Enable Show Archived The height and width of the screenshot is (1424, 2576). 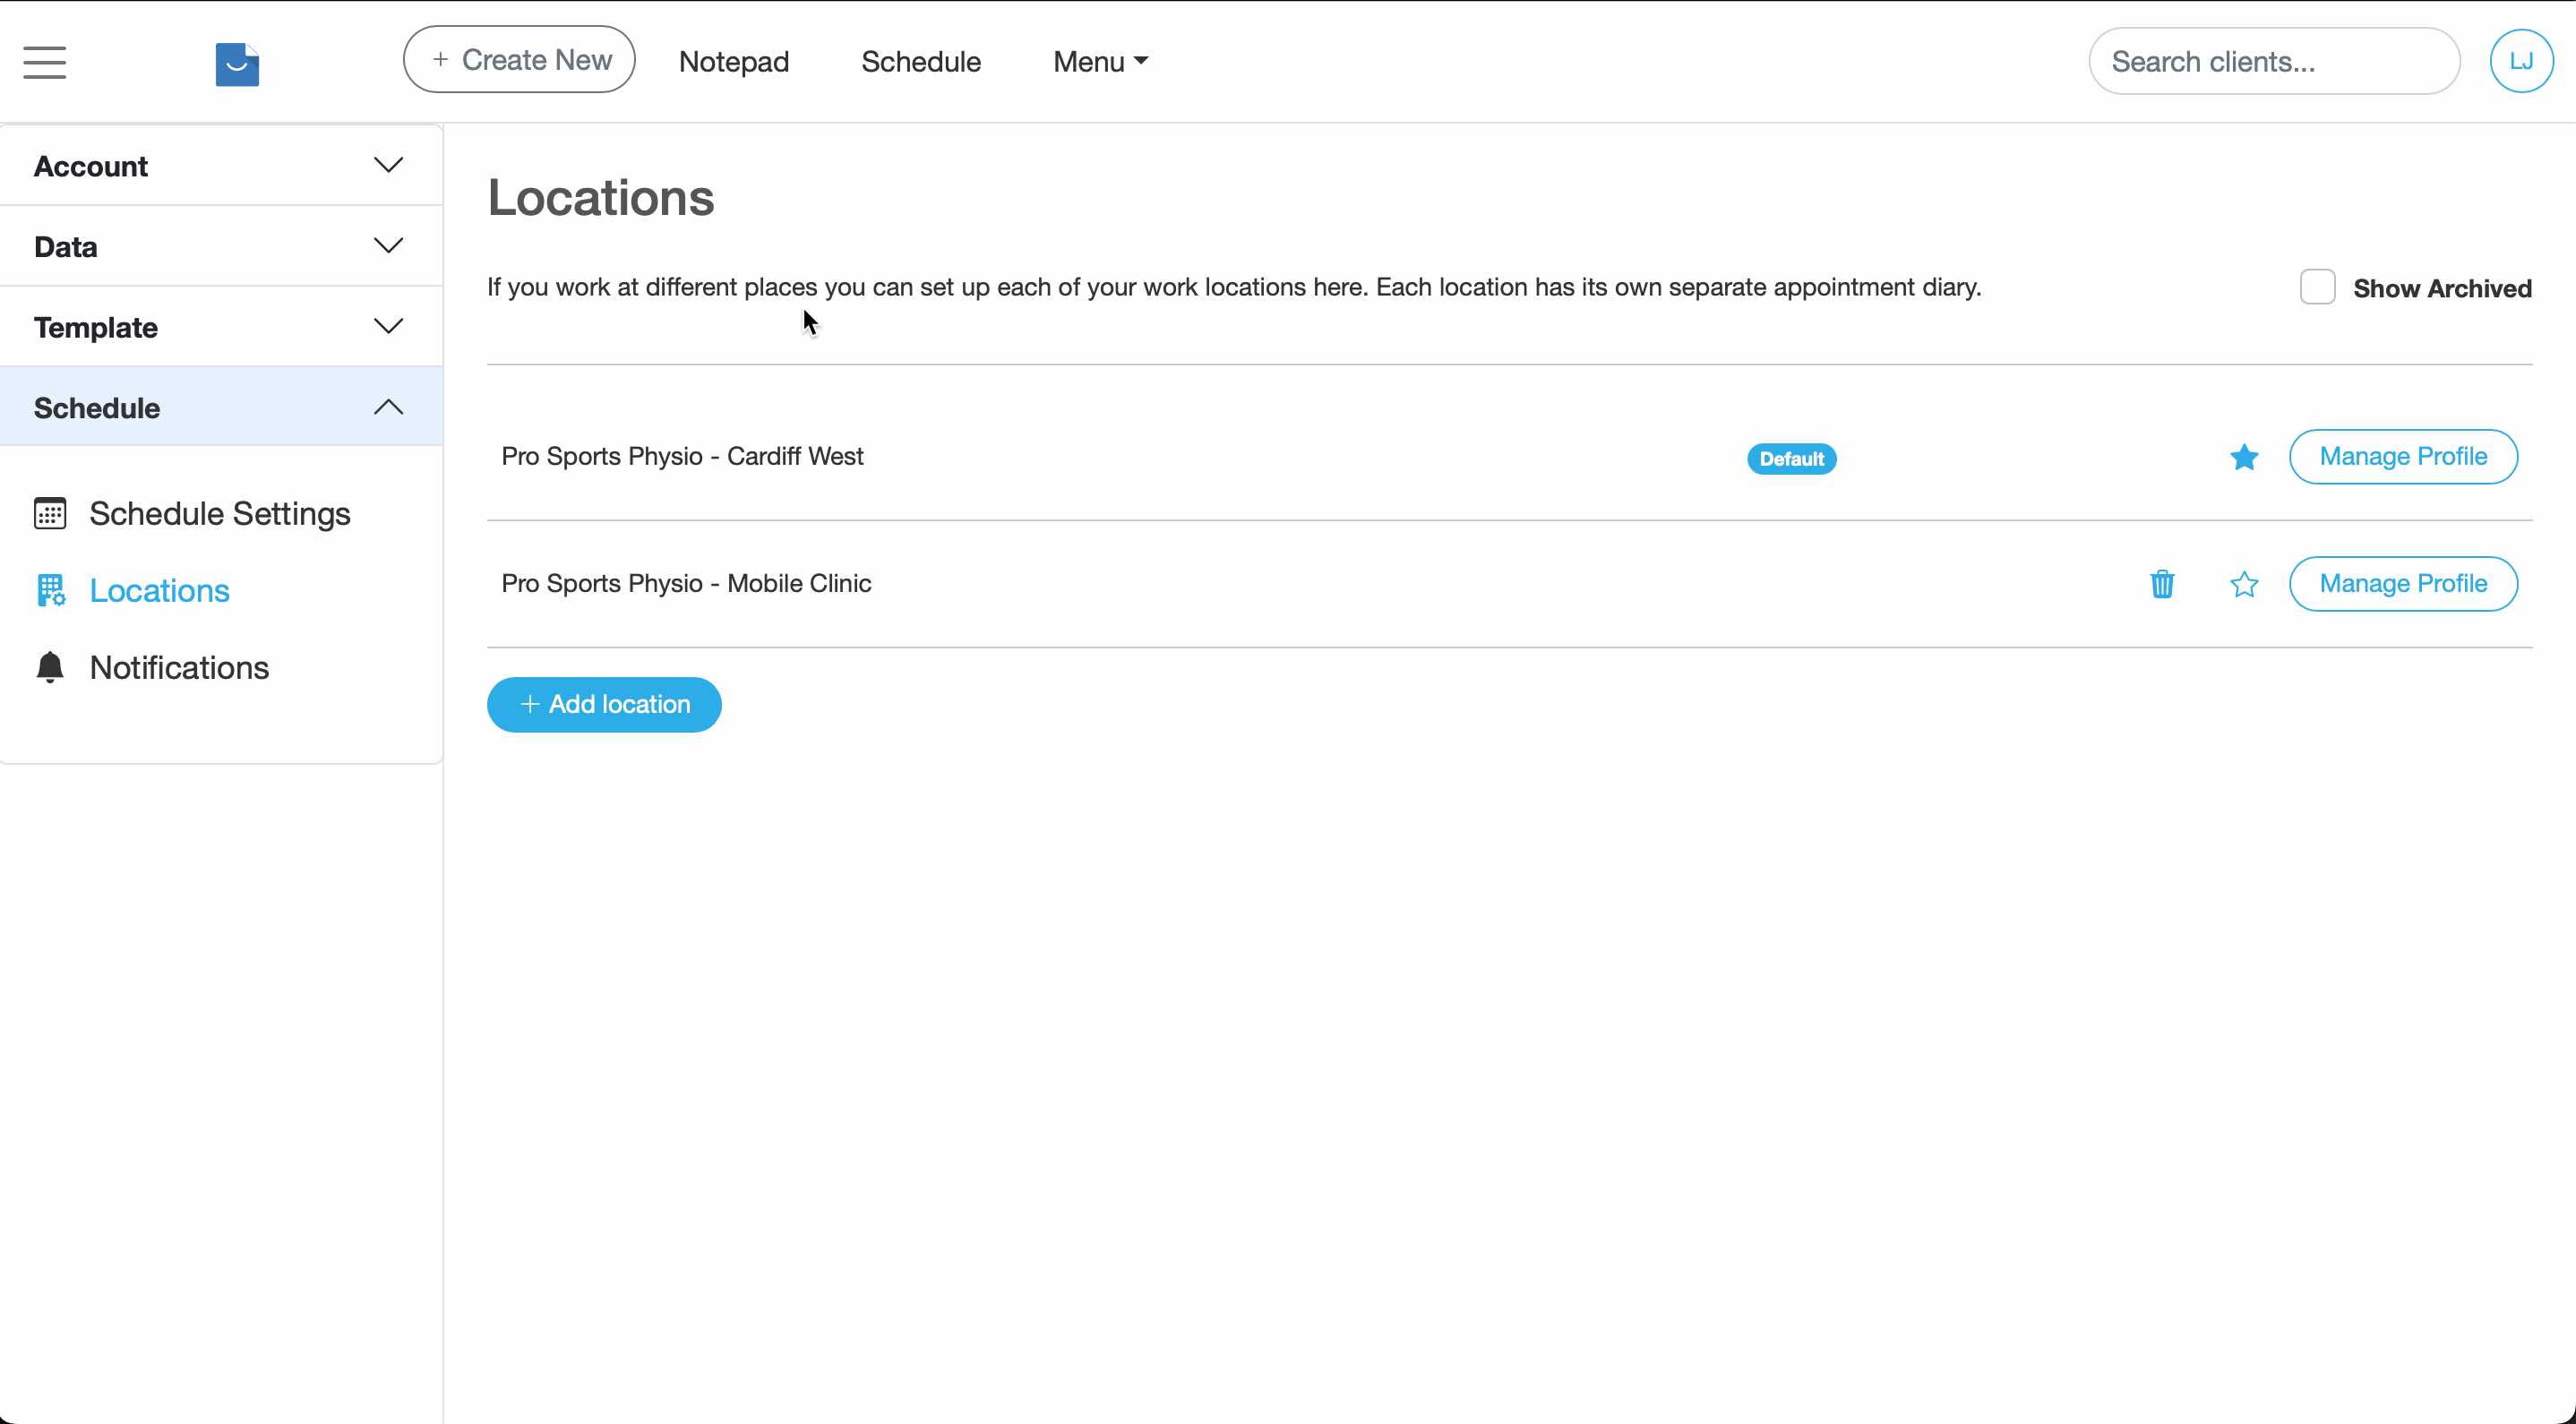[2316, 287]
